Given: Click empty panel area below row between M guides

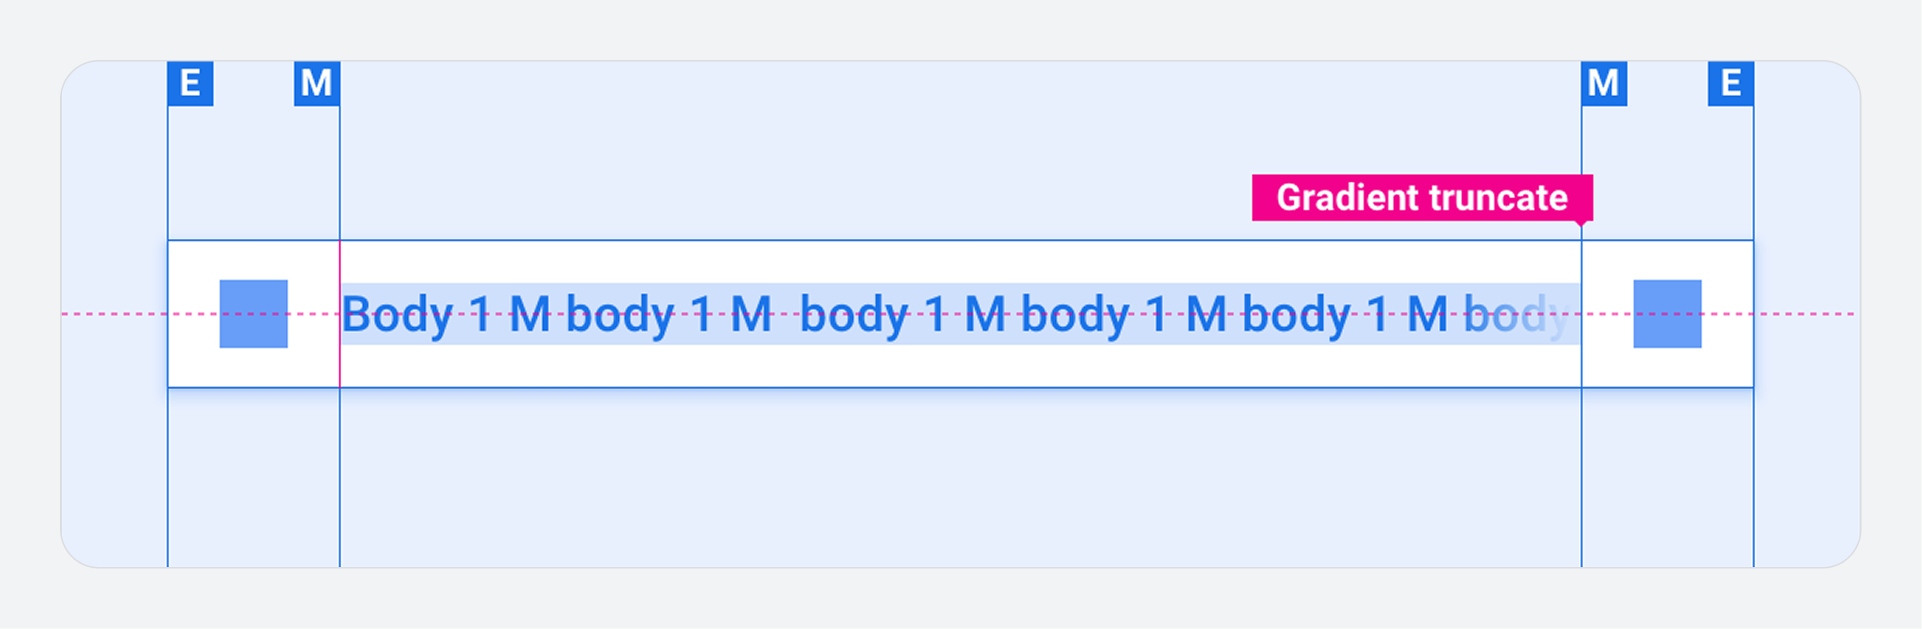Looking at the screenshot, I should (x=960, y=477).
